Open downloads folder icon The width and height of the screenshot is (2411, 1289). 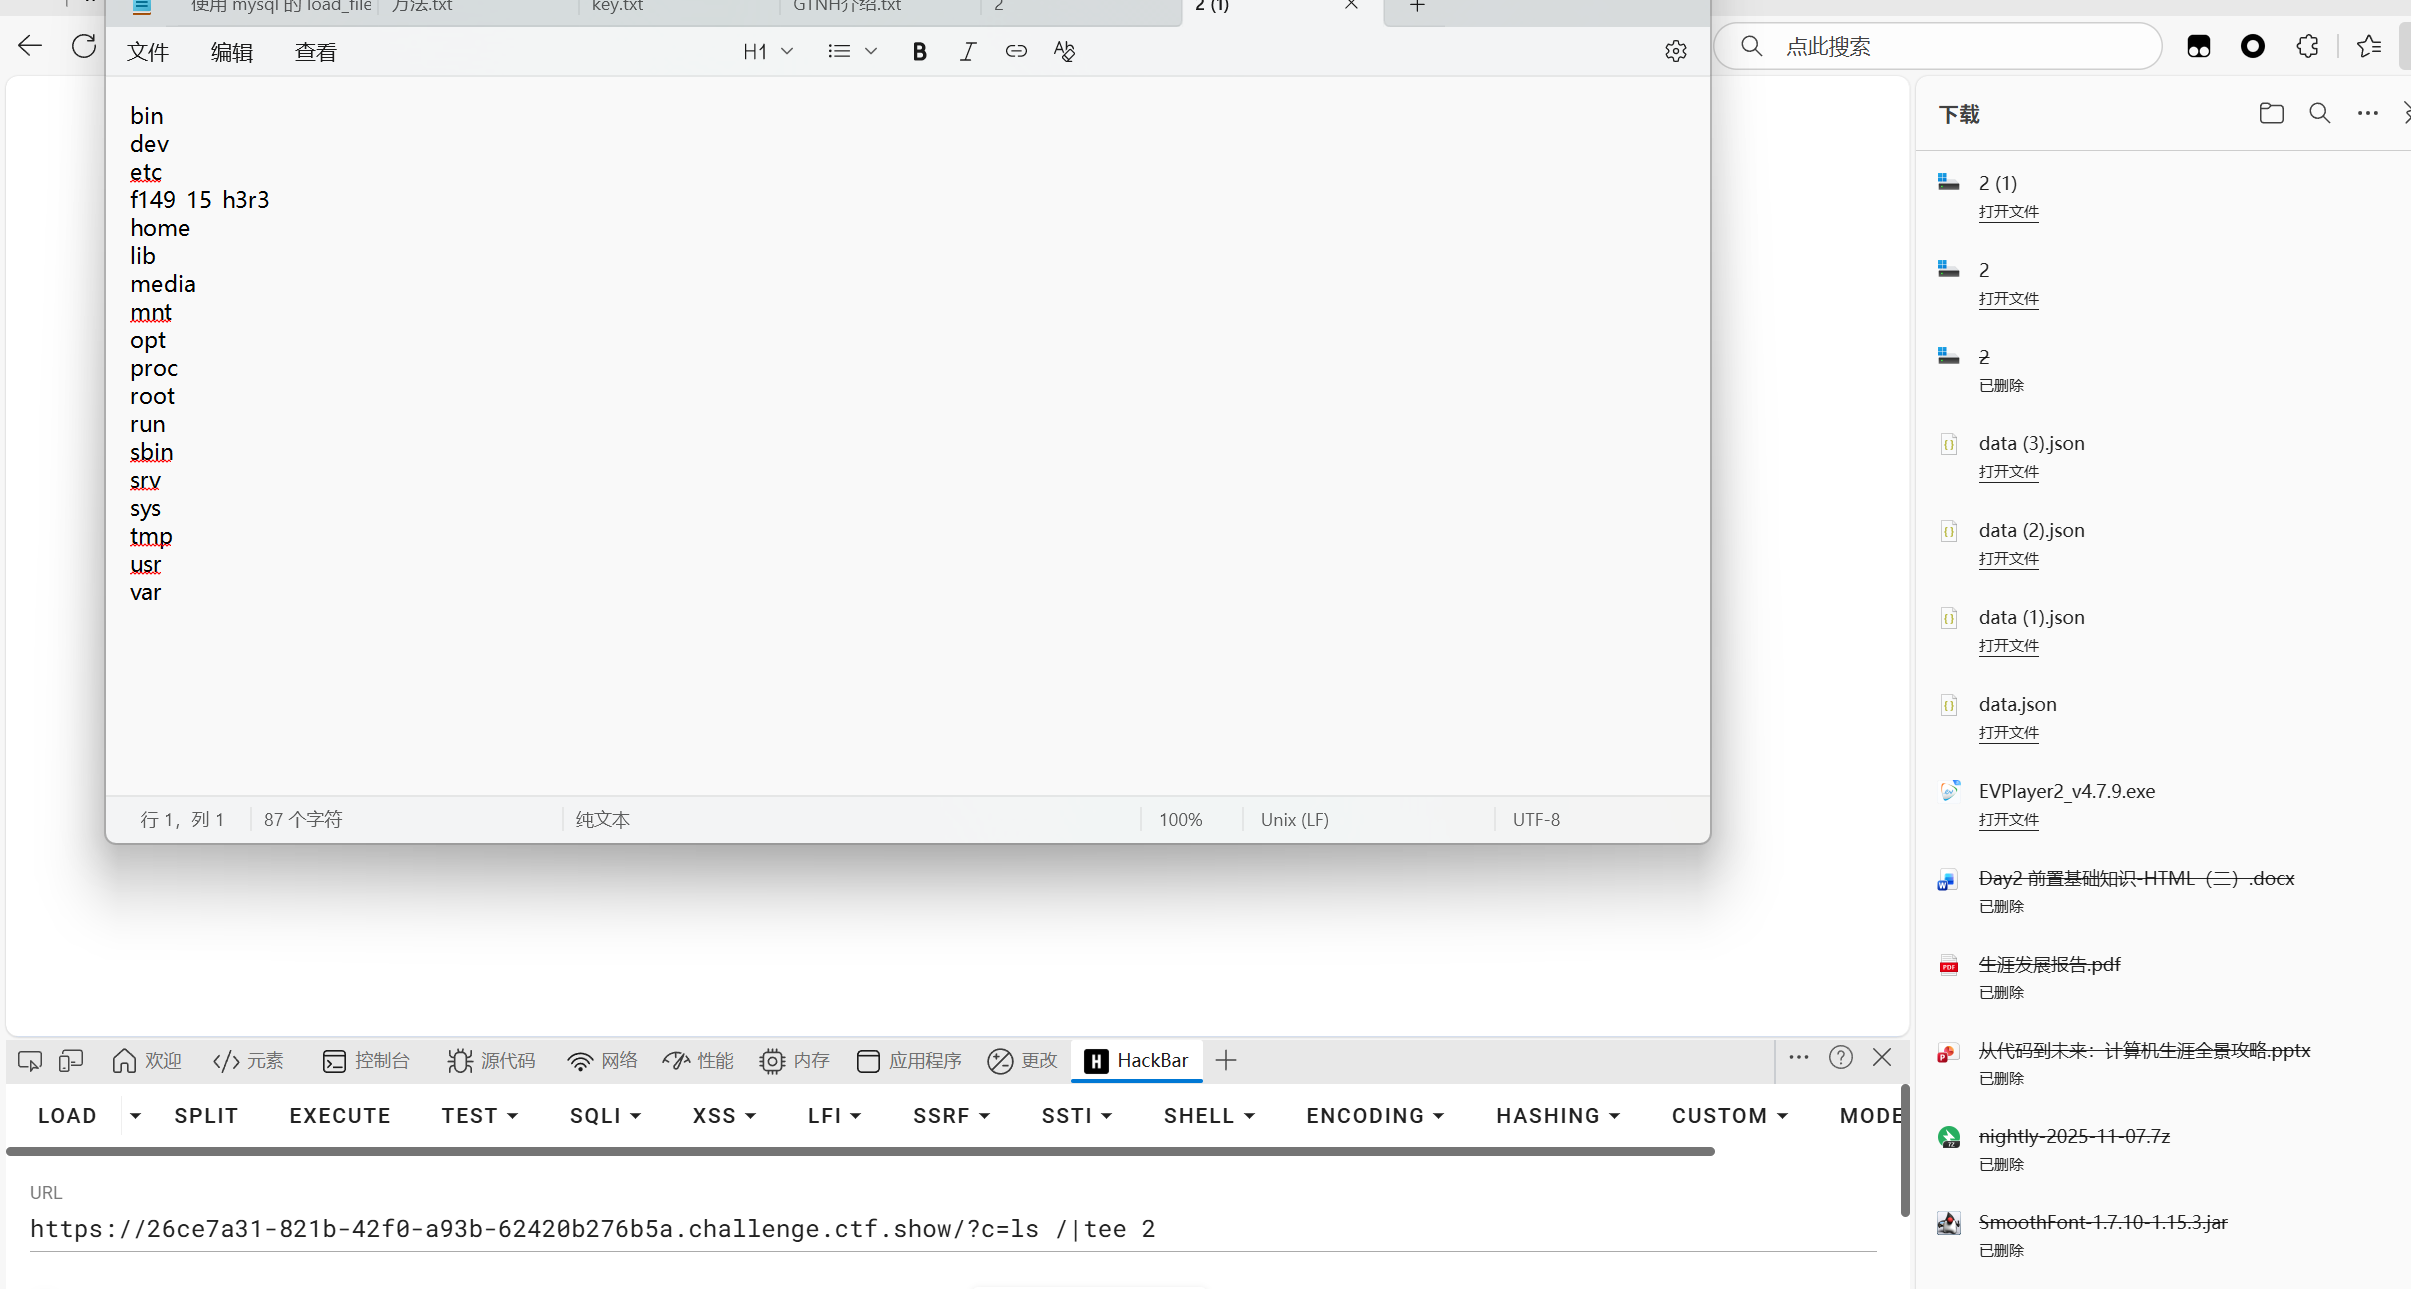[x=2271, y=114]
